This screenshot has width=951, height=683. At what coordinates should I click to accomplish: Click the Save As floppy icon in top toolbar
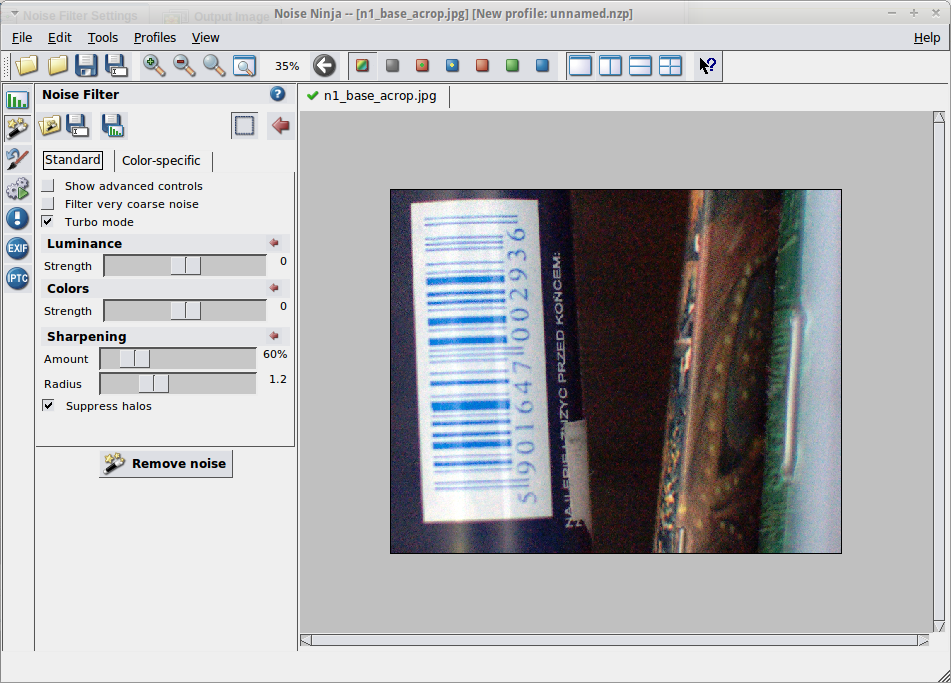coord(116,66)
